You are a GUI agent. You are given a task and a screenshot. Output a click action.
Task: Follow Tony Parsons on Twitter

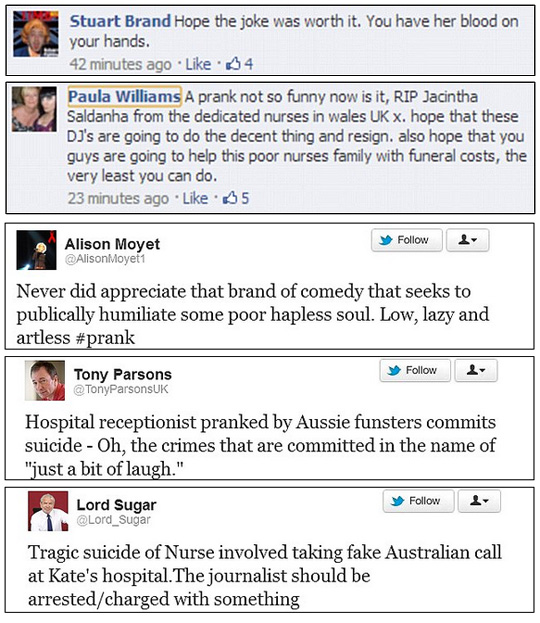coord(415,370)
